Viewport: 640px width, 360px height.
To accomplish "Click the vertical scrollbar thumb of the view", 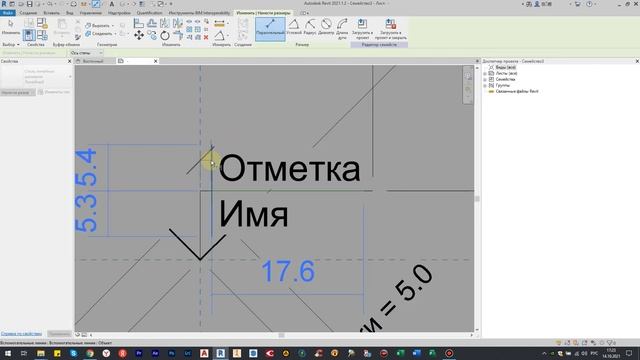I will click(477, 199).
